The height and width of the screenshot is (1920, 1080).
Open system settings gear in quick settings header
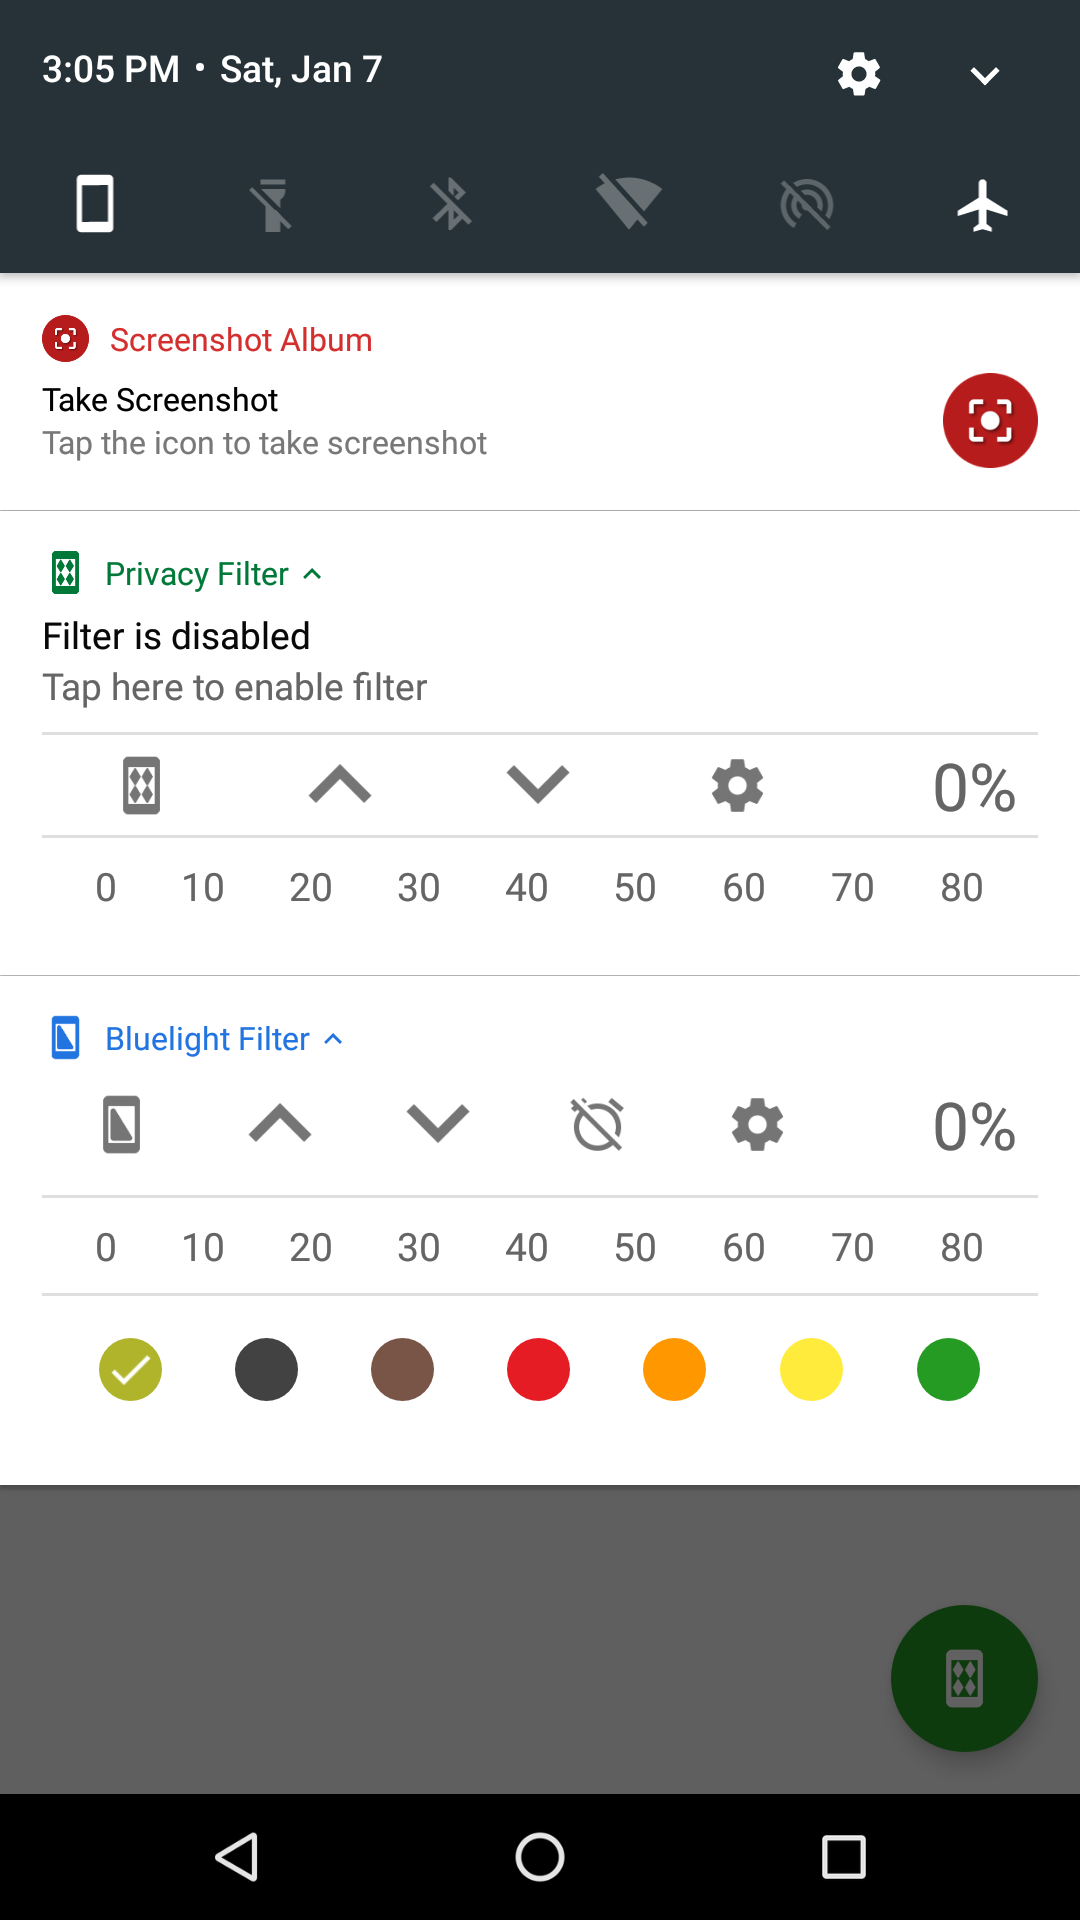(859, 74)
